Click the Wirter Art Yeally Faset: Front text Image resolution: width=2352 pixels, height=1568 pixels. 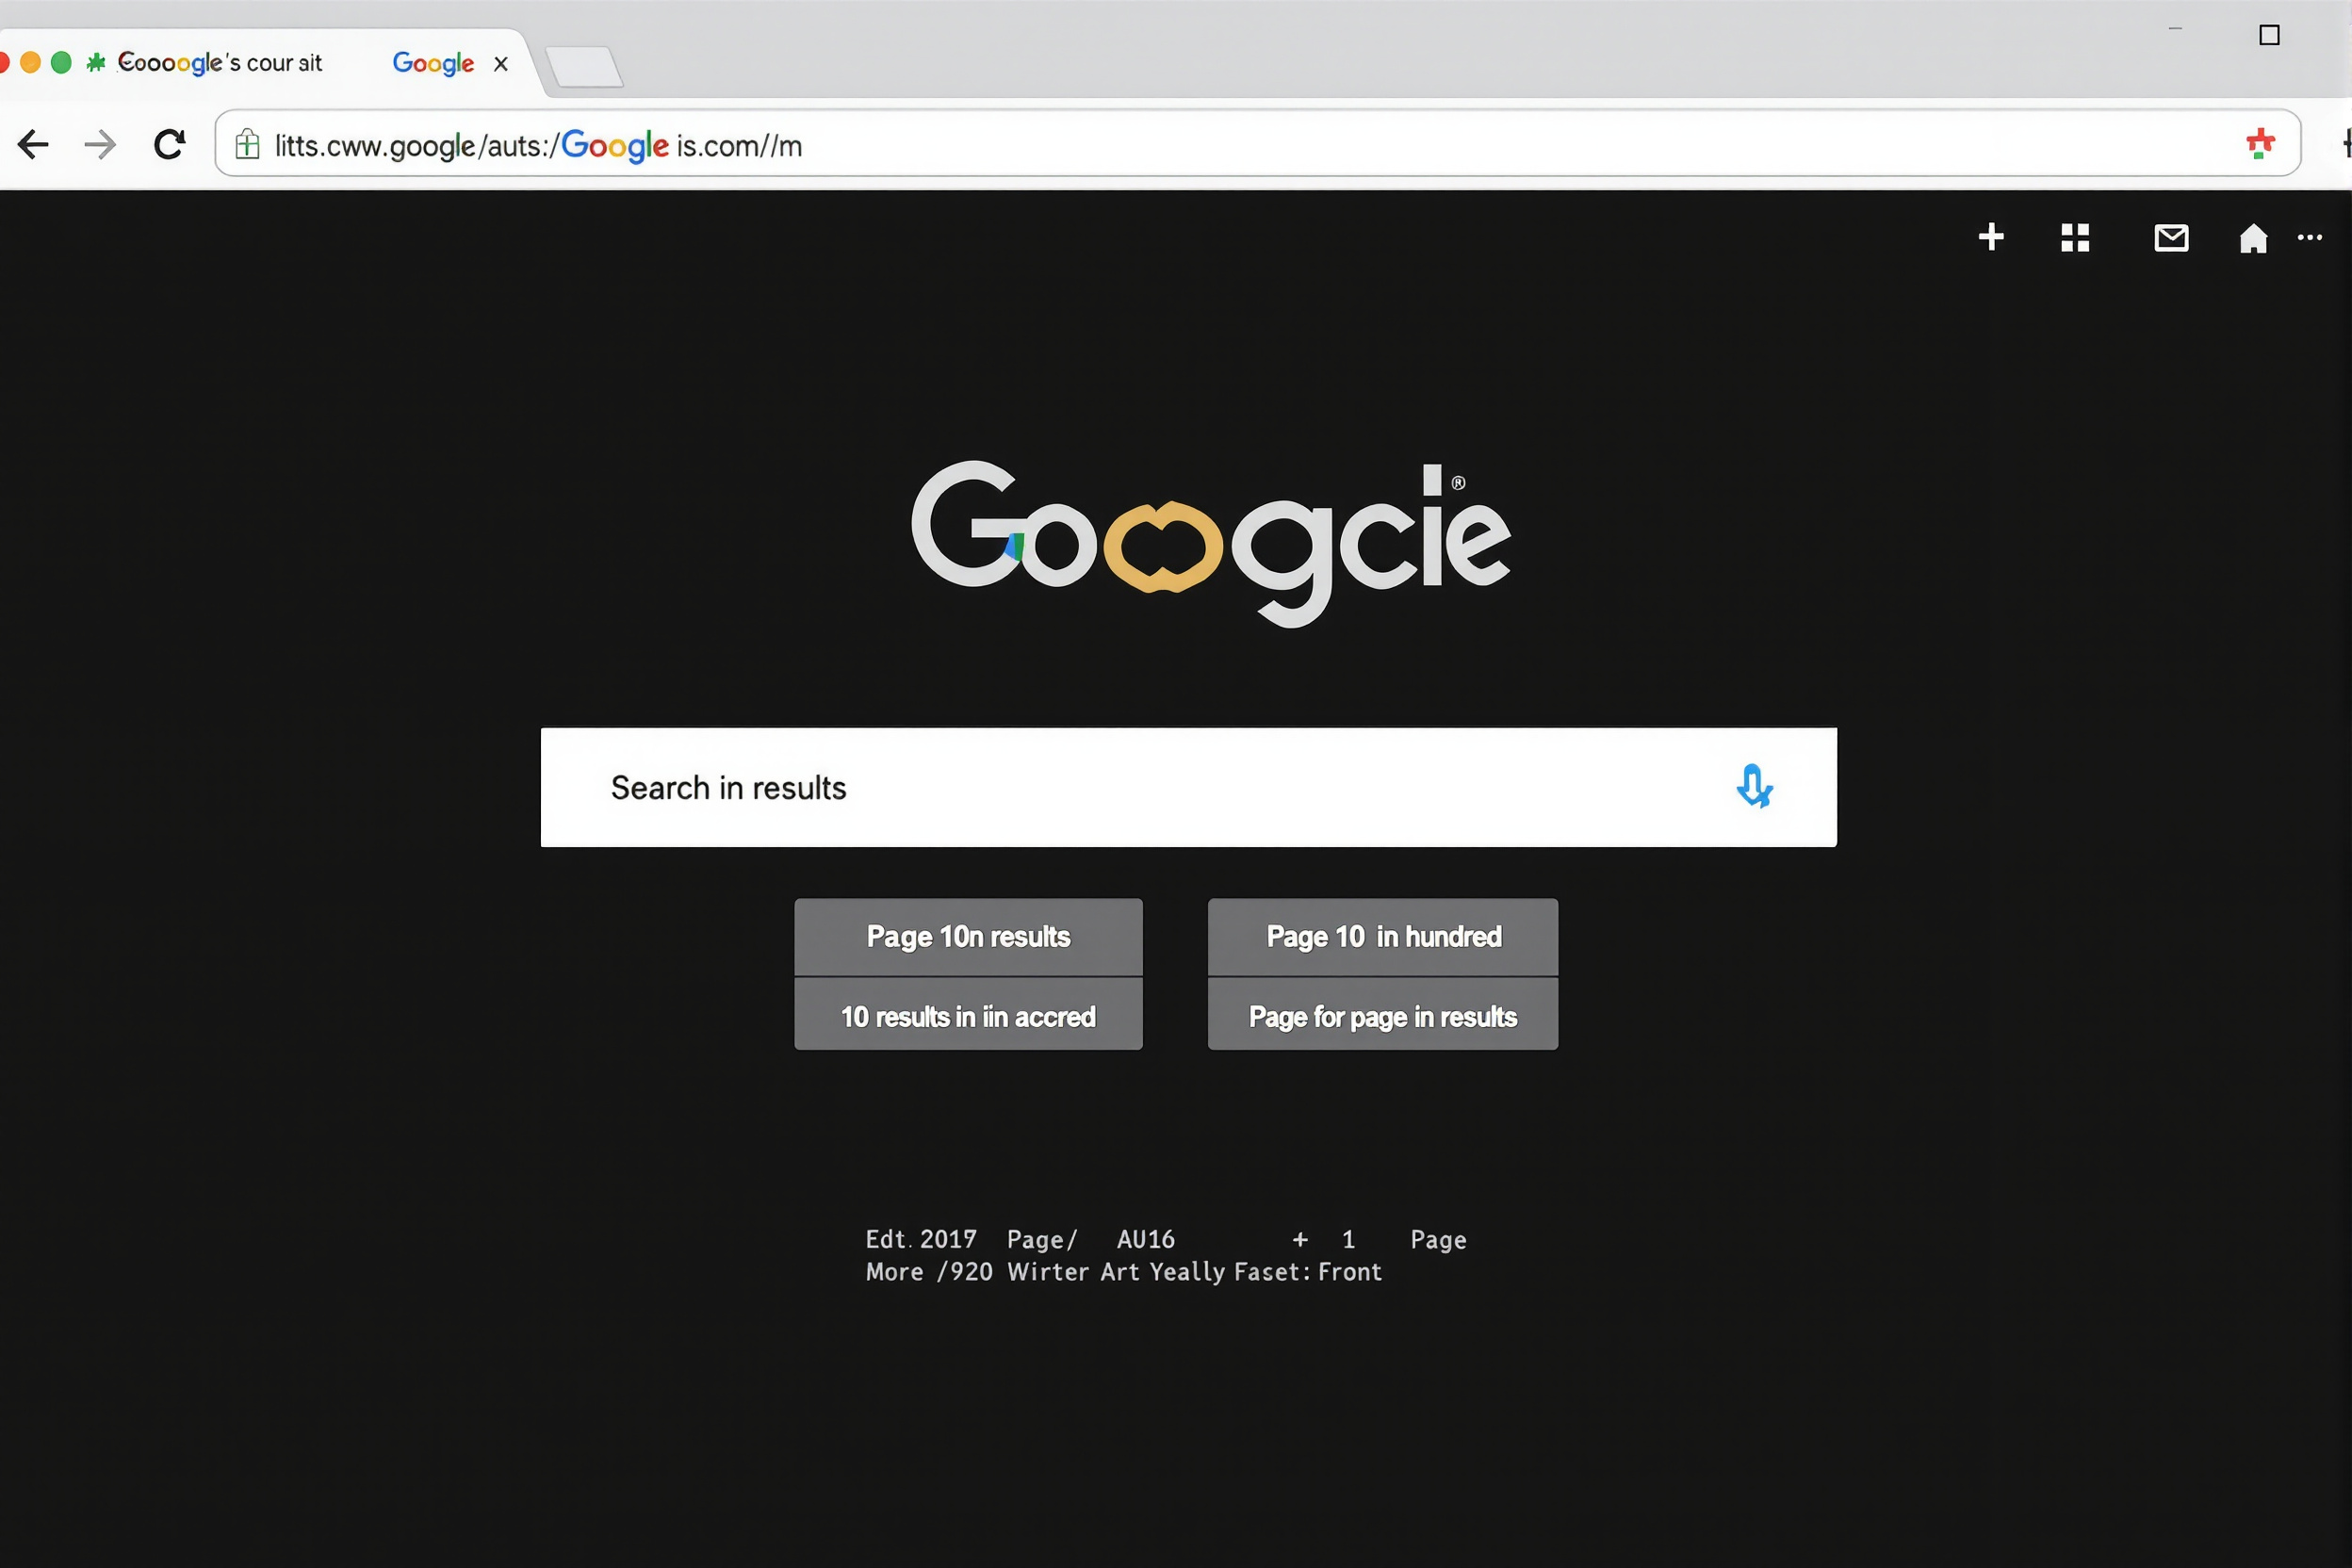coord(1195,1271)
